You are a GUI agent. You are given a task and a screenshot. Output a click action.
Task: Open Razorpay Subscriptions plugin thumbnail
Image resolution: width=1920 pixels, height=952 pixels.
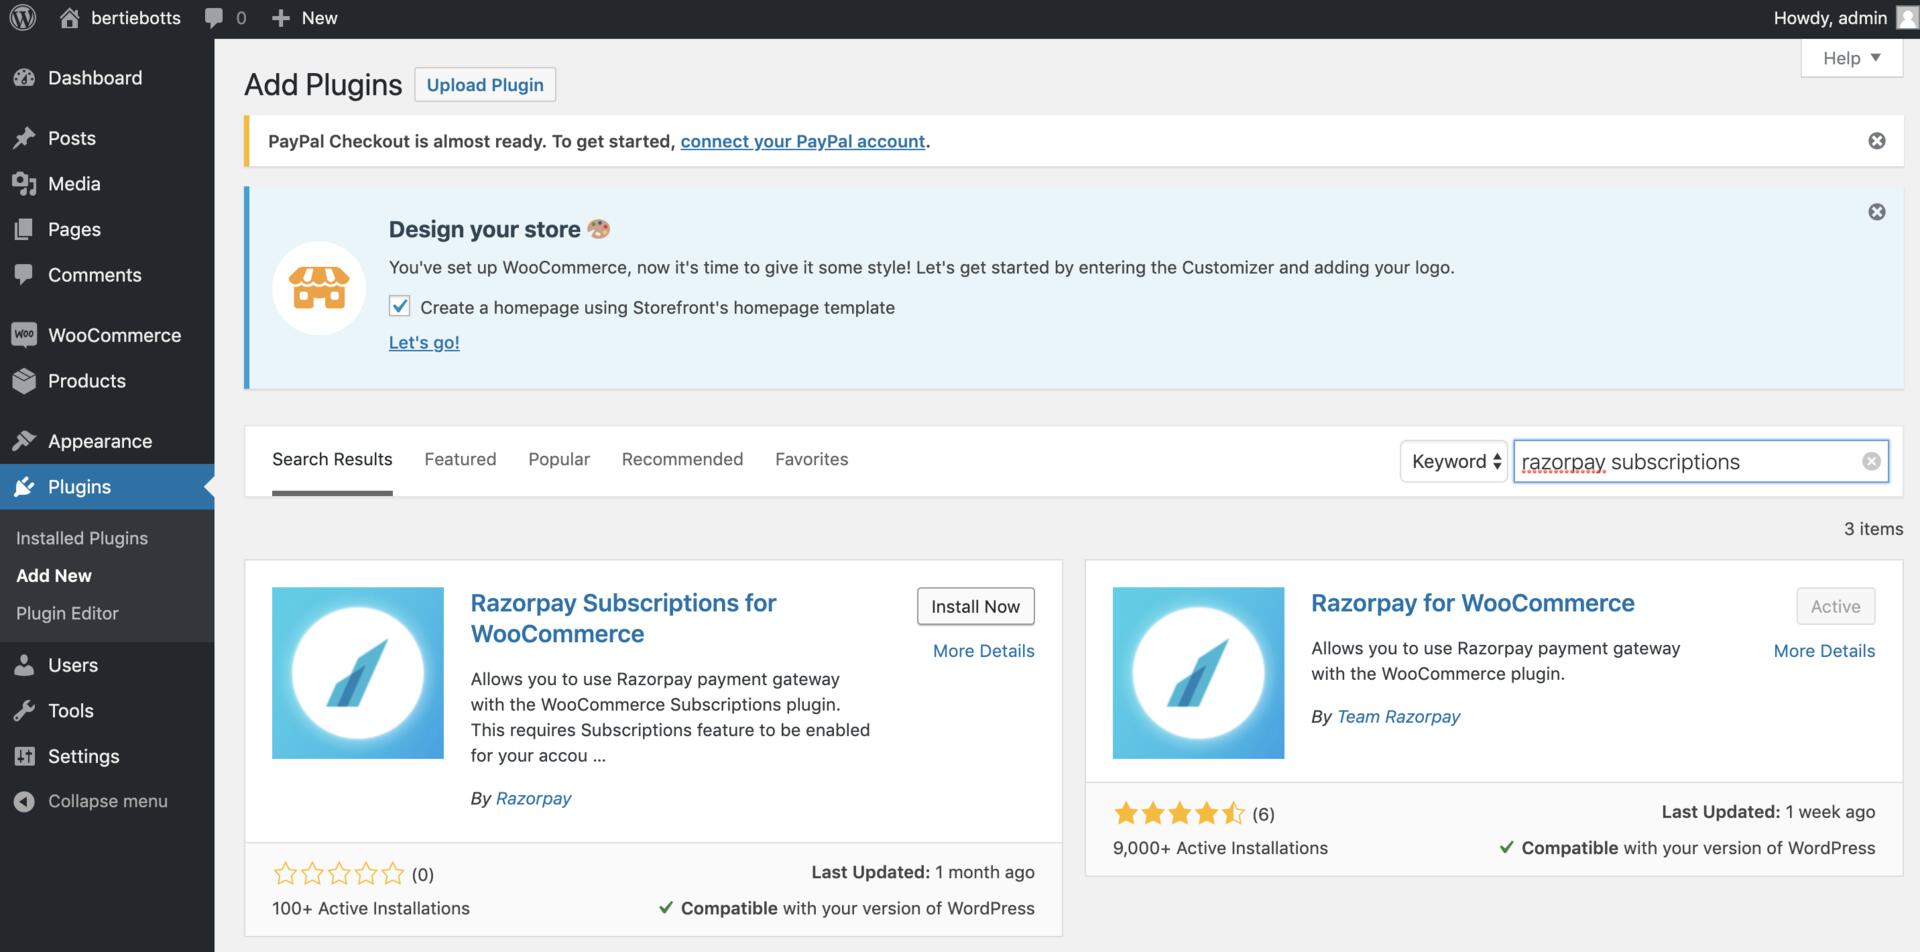358,673
